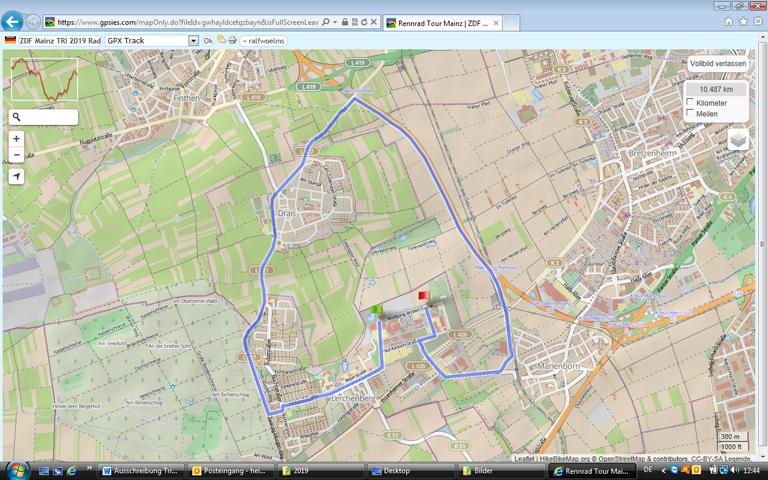Click the printer icon in toolbar
This screenshot has width=768, height=480.
pos(232,40)
